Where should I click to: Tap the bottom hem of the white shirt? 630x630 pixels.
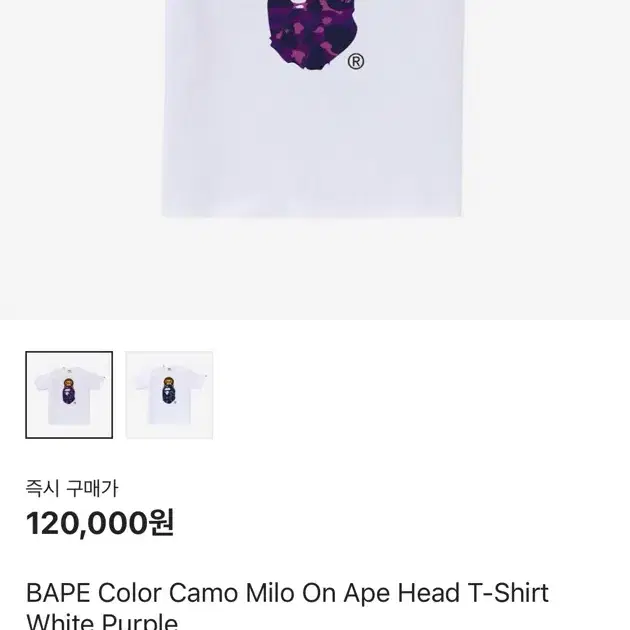point(312,213)
